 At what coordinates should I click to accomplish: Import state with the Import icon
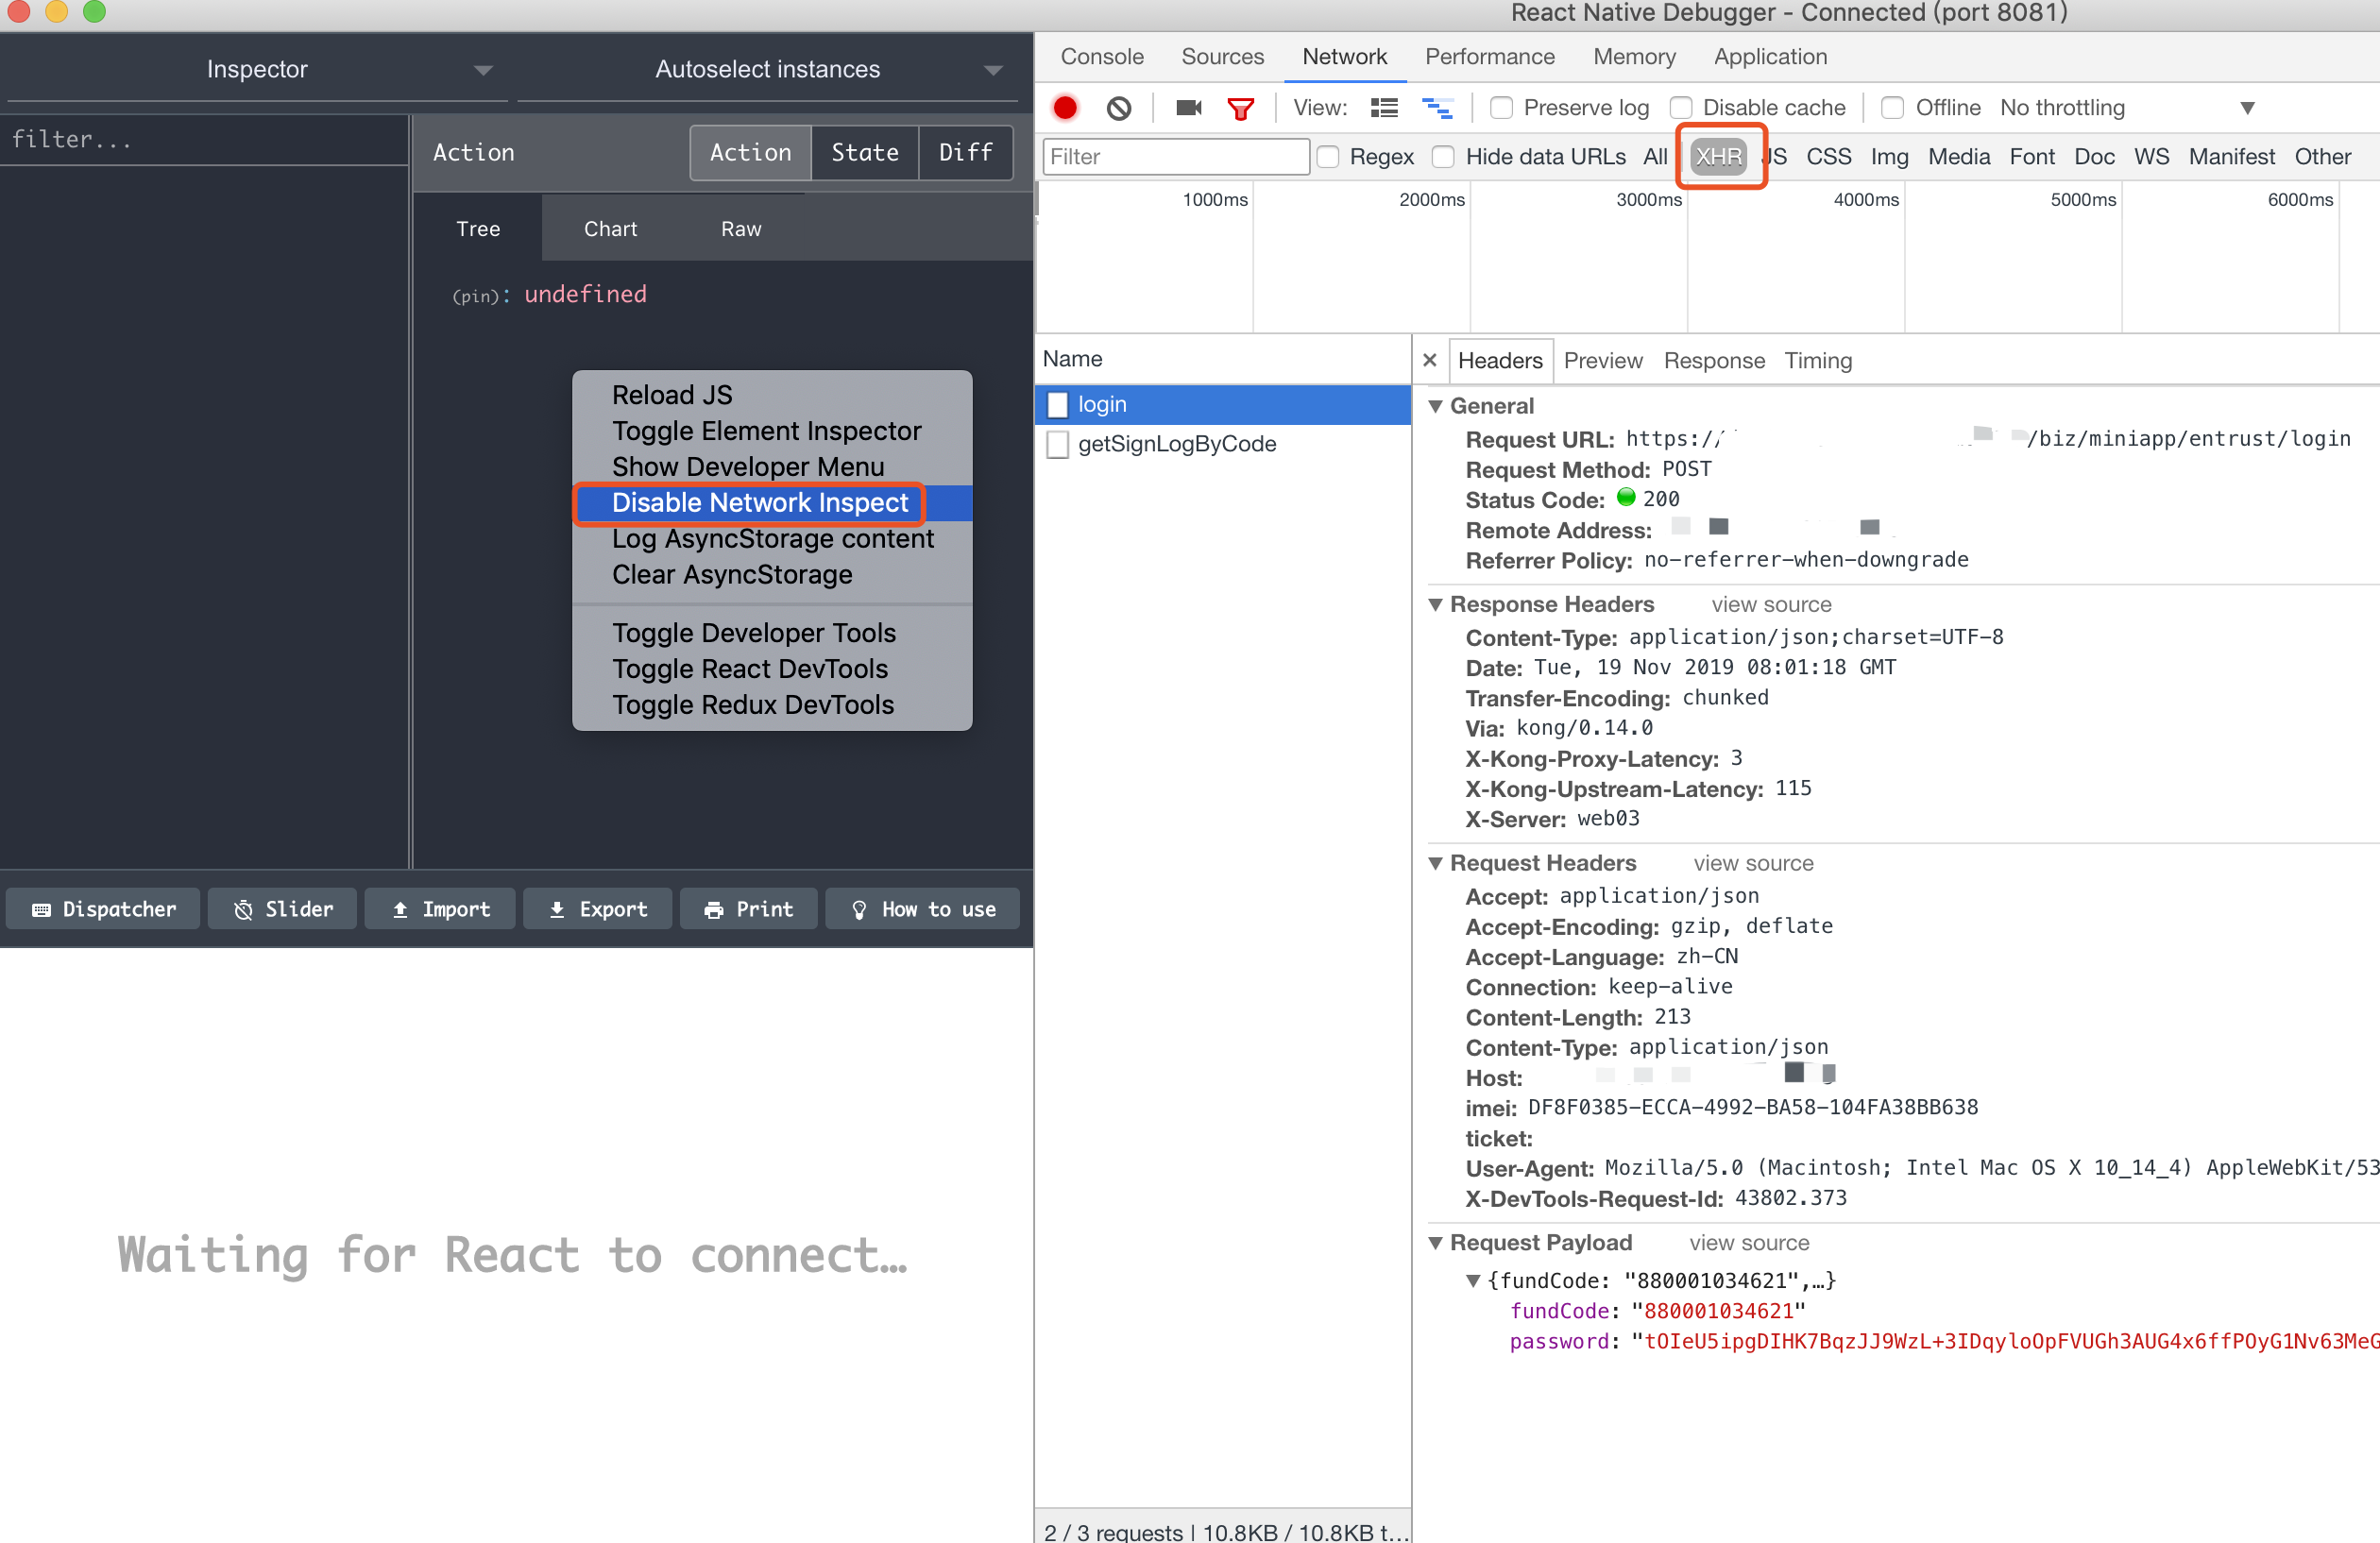click(440, 908)
